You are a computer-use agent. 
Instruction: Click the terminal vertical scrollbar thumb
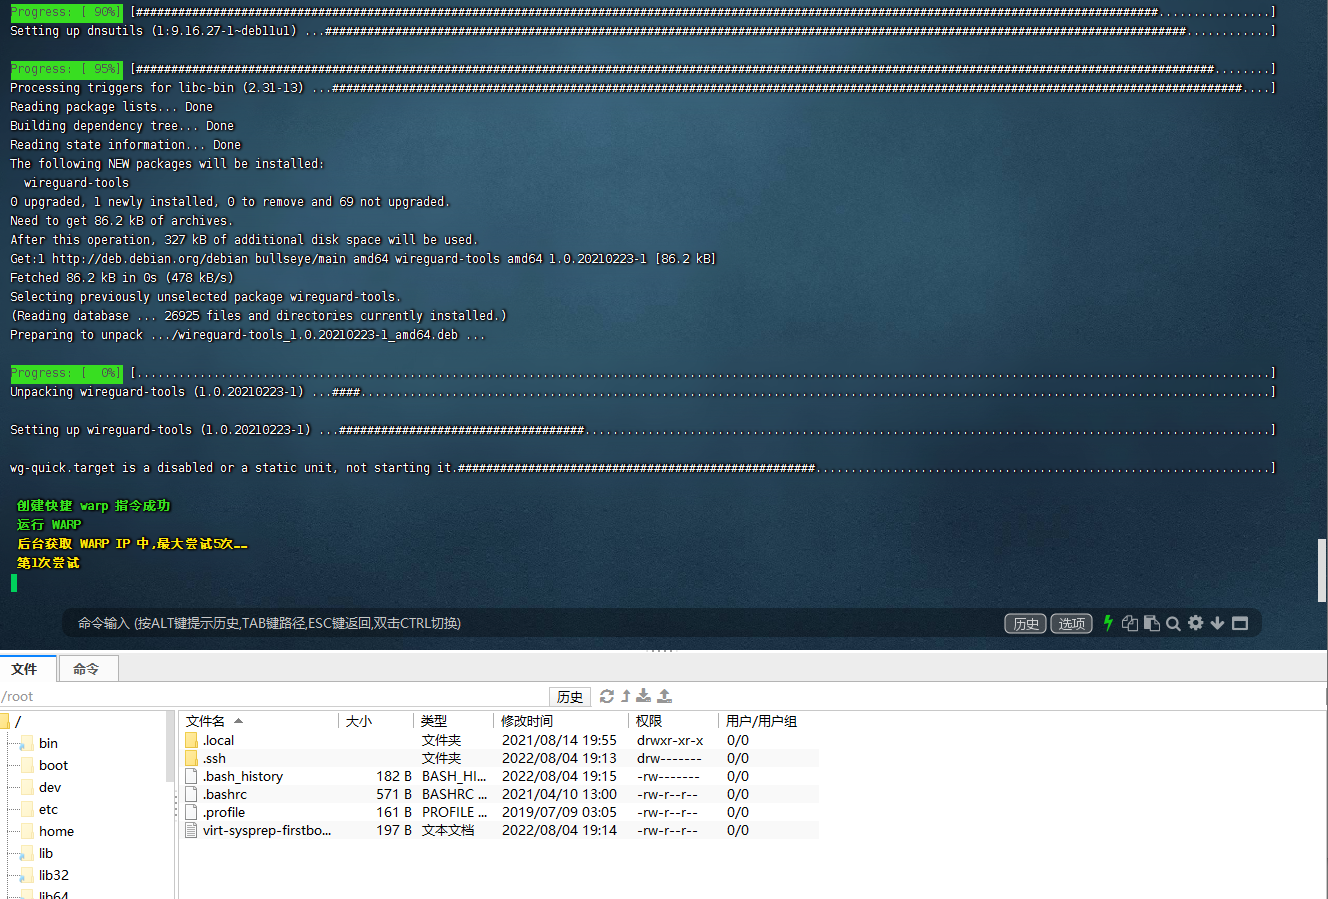(1322, 570)
